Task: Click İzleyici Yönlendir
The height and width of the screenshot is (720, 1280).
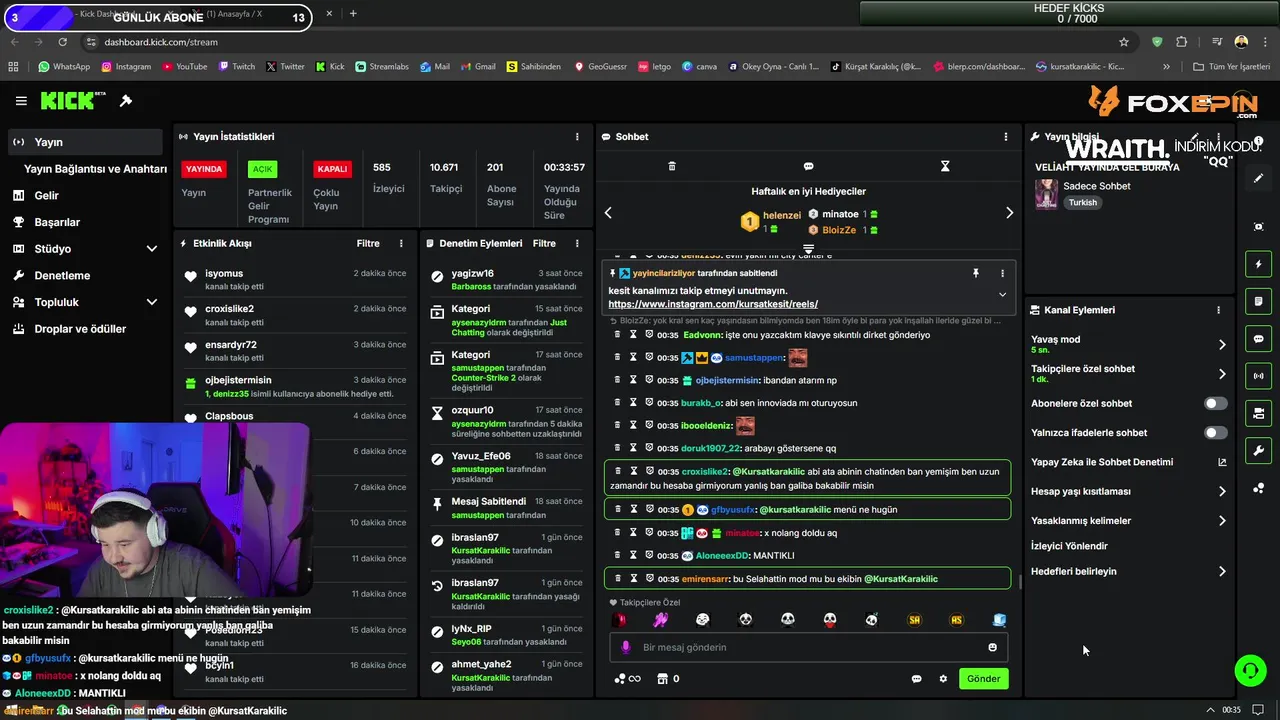Action: 1069,546
